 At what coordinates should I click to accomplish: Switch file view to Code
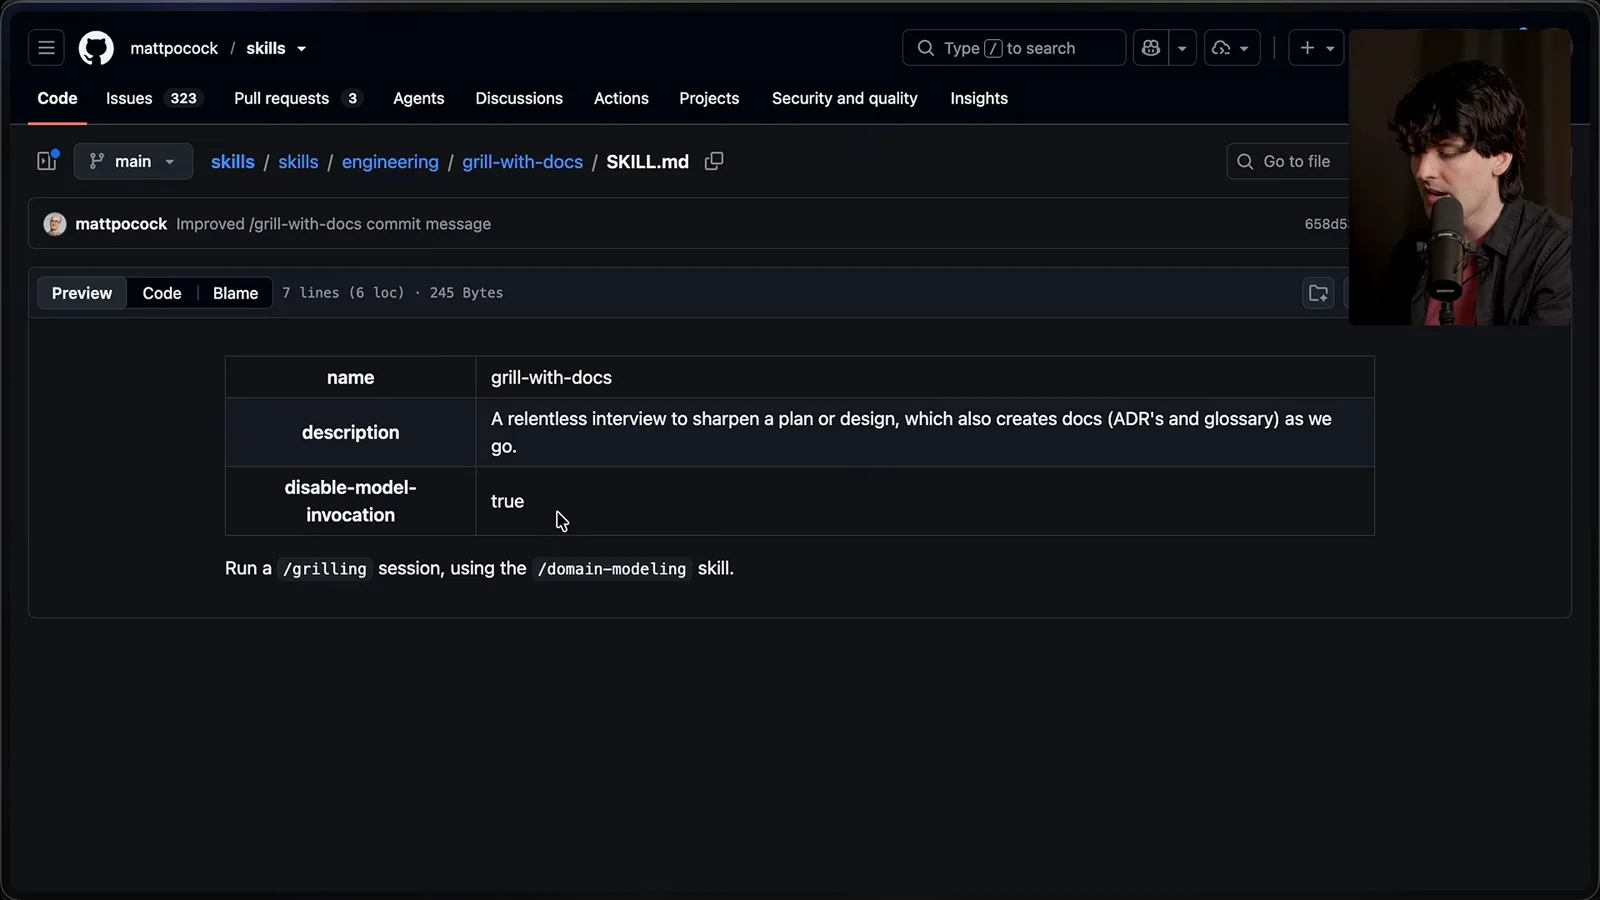[162, 293]
